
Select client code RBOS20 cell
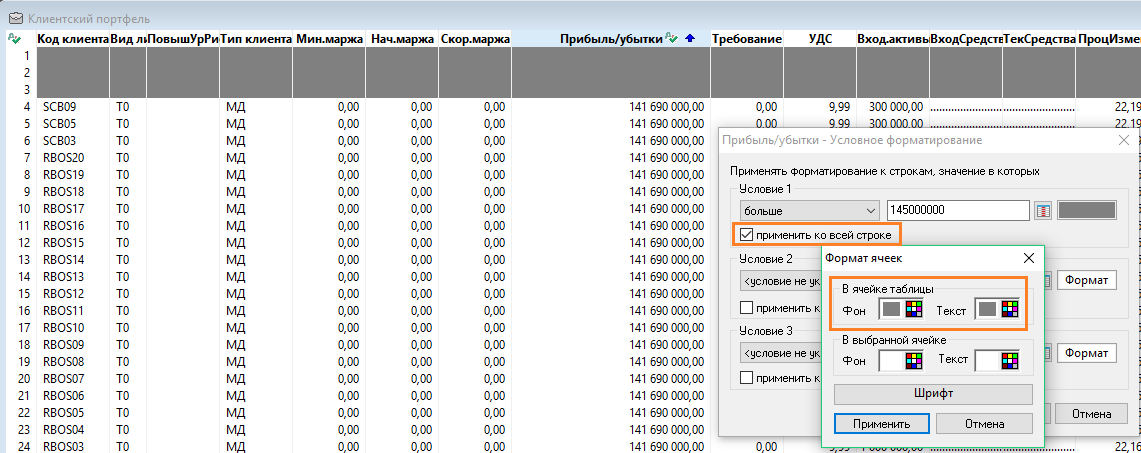tap(73, 158)
